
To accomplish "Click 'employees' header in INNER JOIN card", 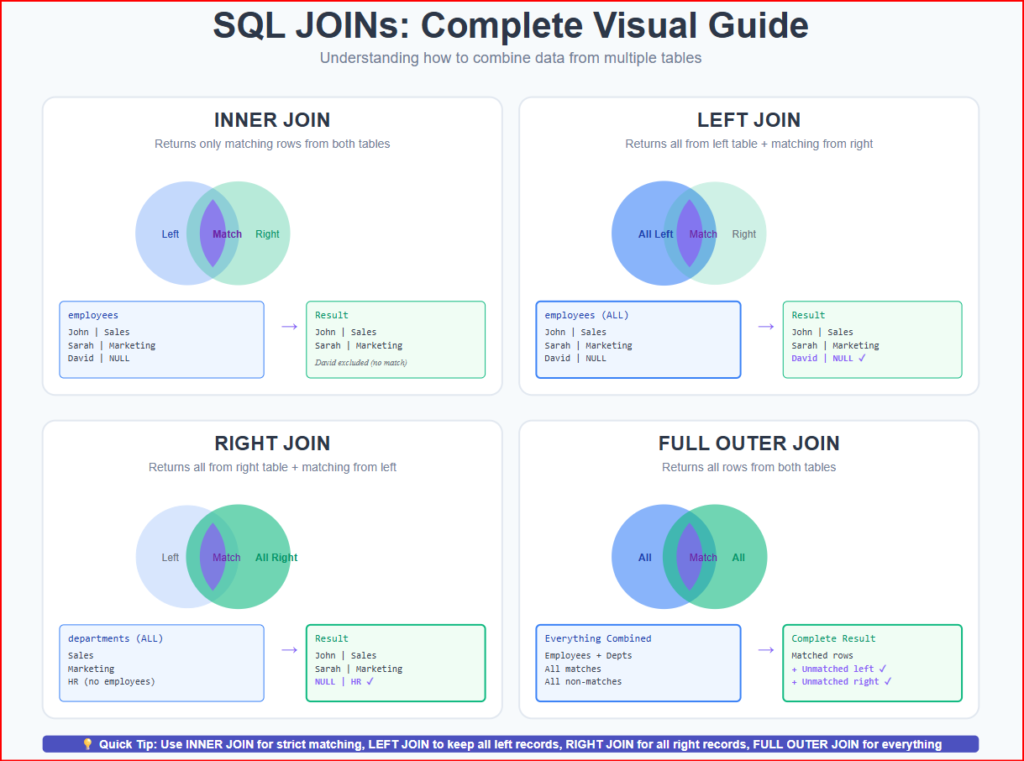I will pyautogui.click(x=93, y=315).
